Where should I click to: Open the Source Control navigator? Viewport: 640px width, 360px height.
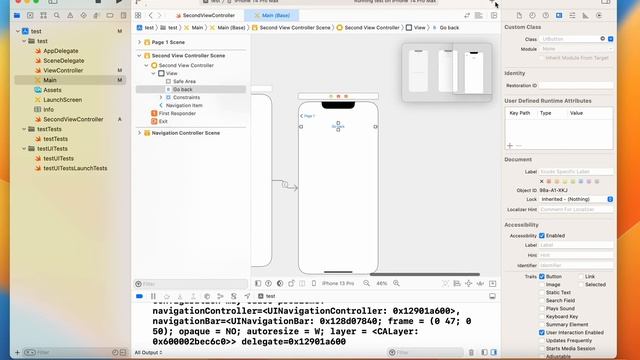(30, 16)
